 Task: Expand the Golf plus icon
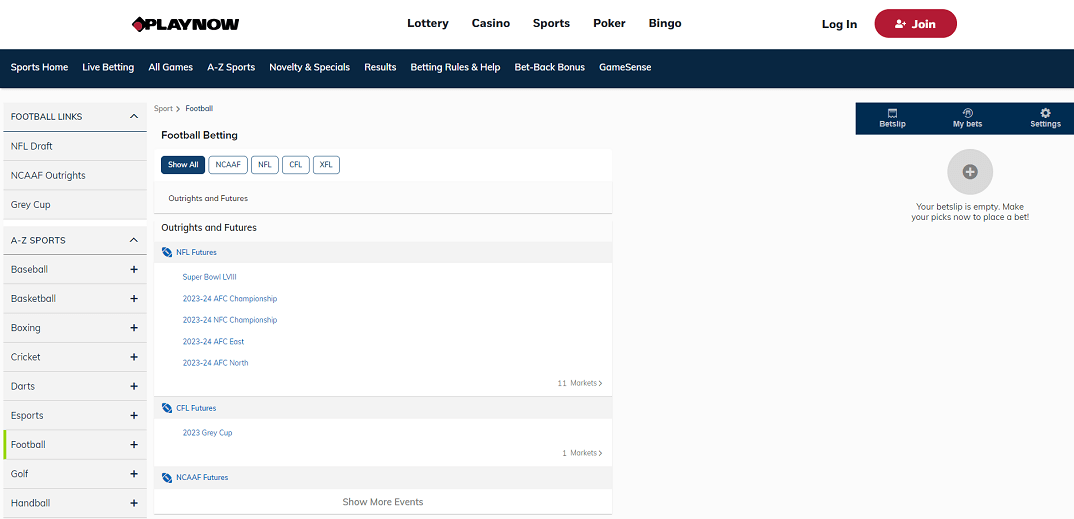[134, 474]
